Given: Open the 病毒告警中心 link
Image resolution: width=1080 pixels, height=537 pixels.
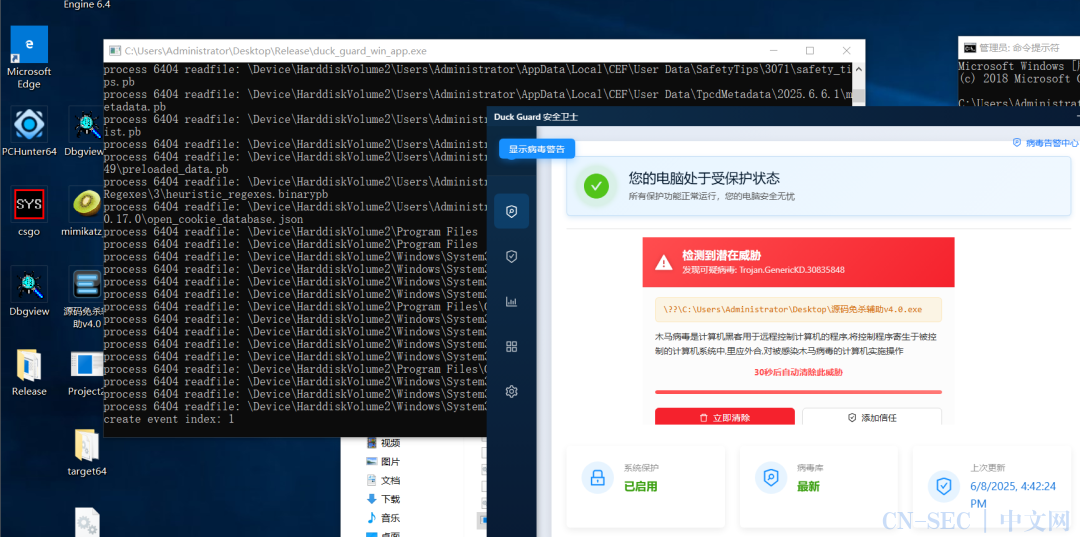Looking at the screenshot, I should point(1046,143).
